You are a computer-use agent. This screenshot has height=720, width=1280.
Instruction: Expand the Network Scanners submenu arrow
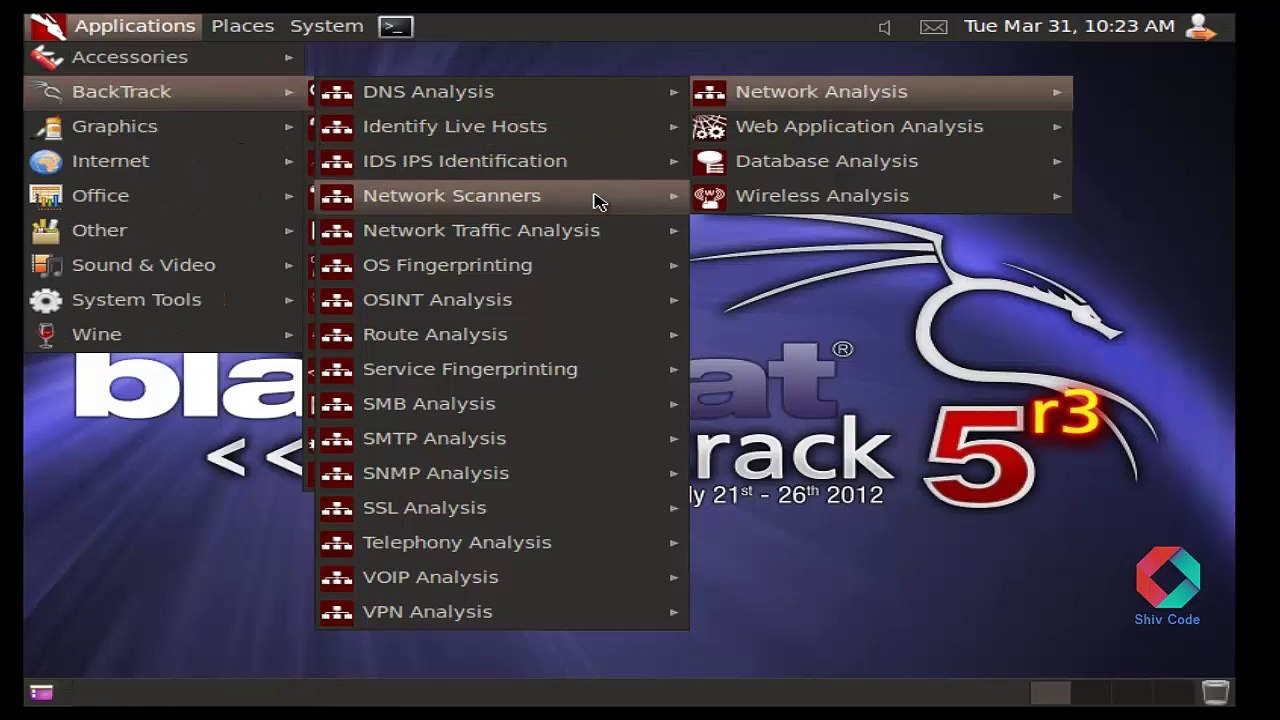pyautogui.click(x=674, y=196)
